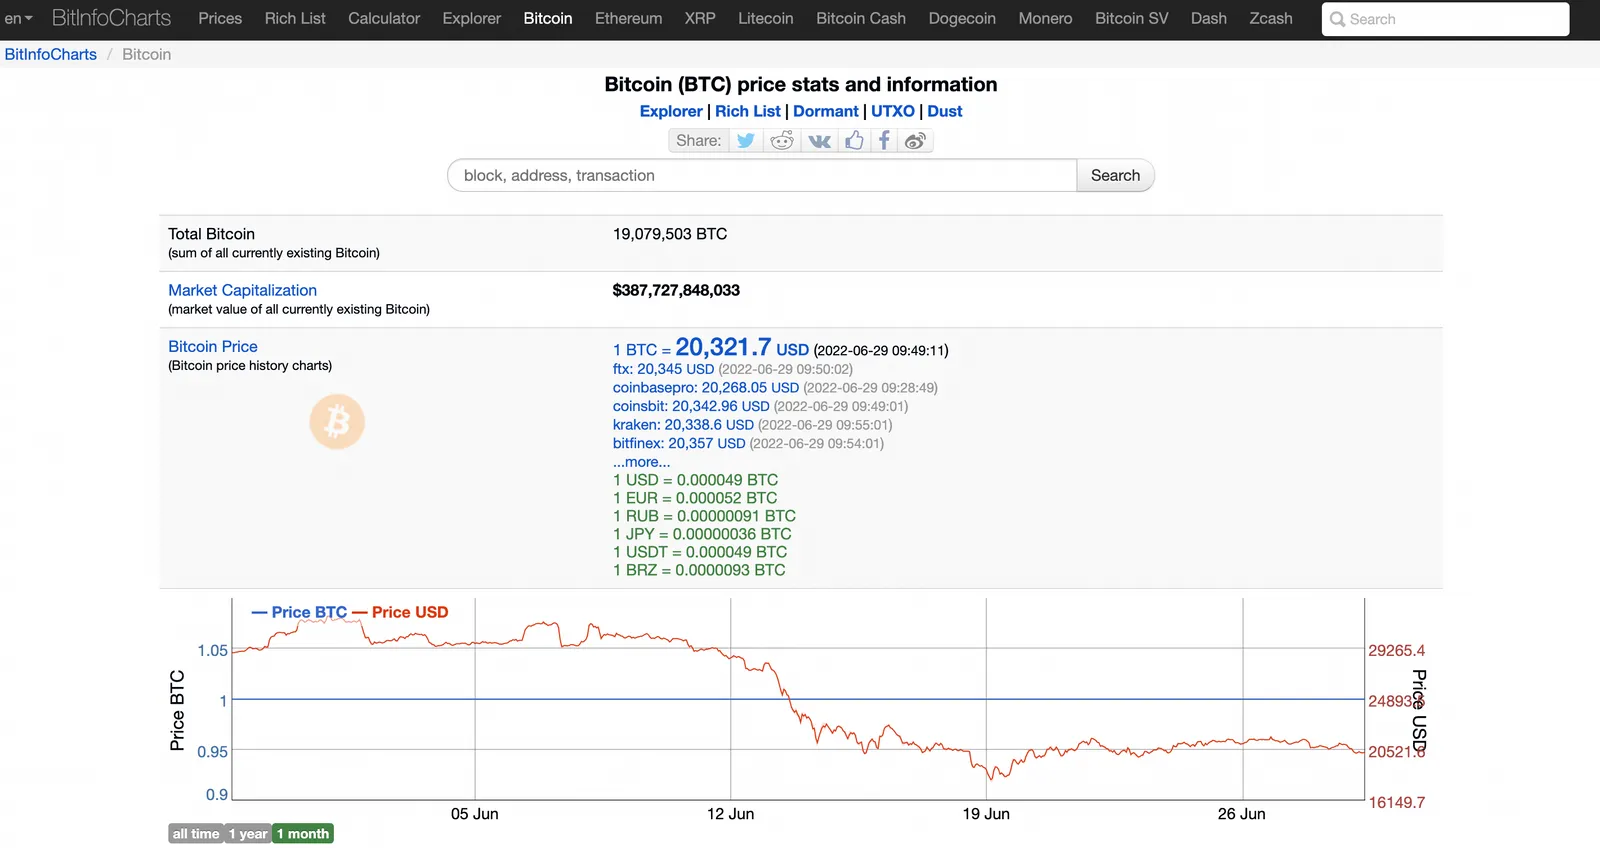Click '1 USD = 0.000049 BTC' text
Image resolution: width=1600 pixels, height=848 pixels.
[x=695, y=480]
